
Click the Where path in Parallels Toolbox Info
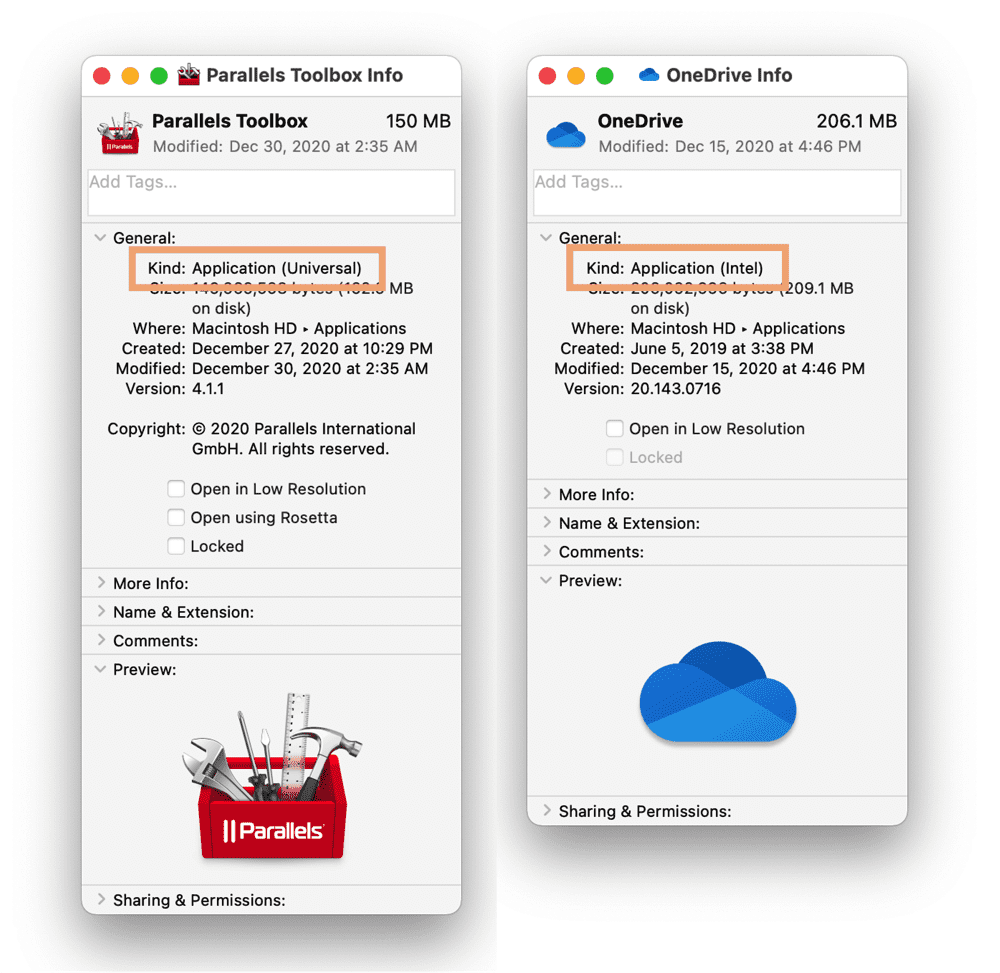(x=299, y=329)
